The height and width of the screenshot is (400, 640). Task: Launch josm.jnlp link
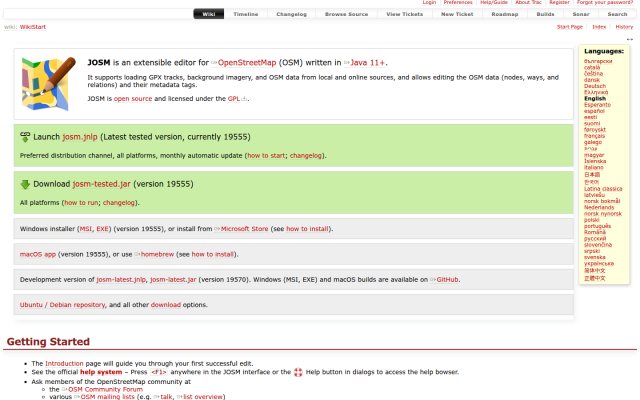point(80,137)
